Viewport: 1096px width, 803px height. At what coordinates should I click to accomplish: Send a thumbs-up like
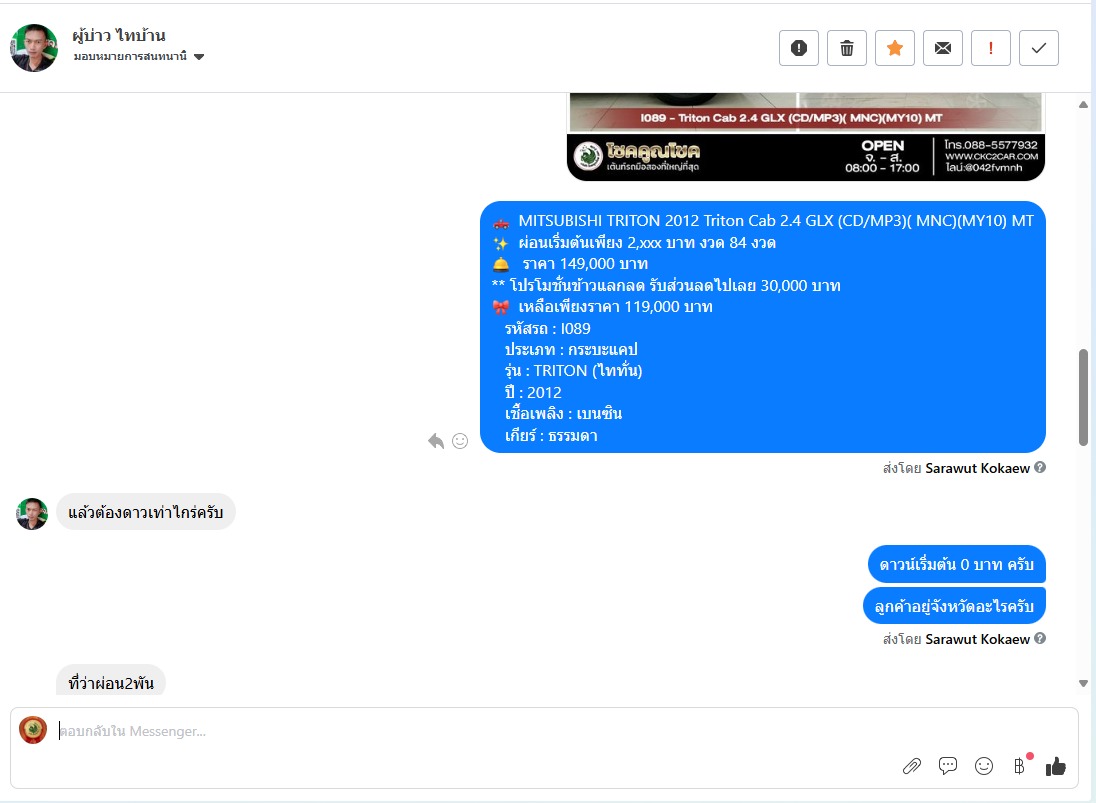(x=1055, y=766)
